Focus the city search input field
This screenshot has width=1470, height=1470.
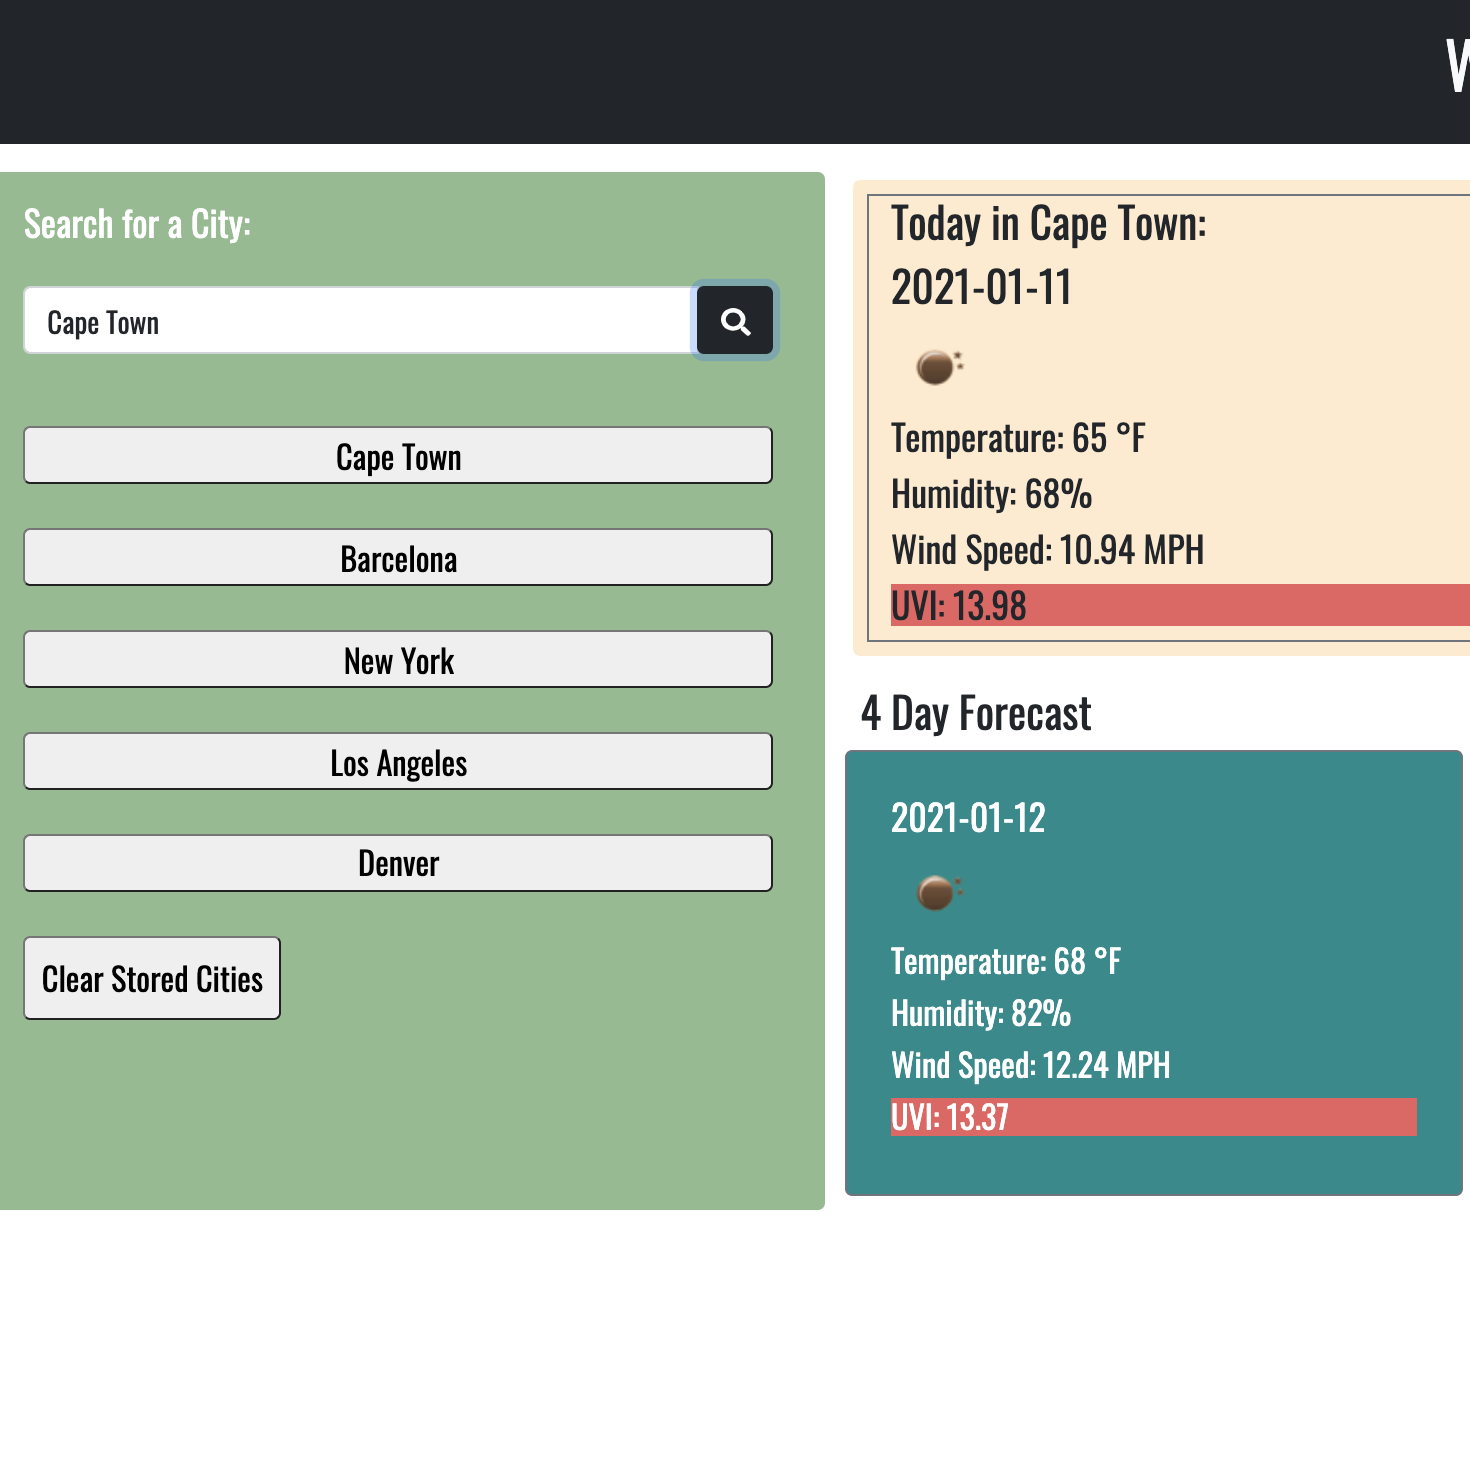(x=358, y=321)
